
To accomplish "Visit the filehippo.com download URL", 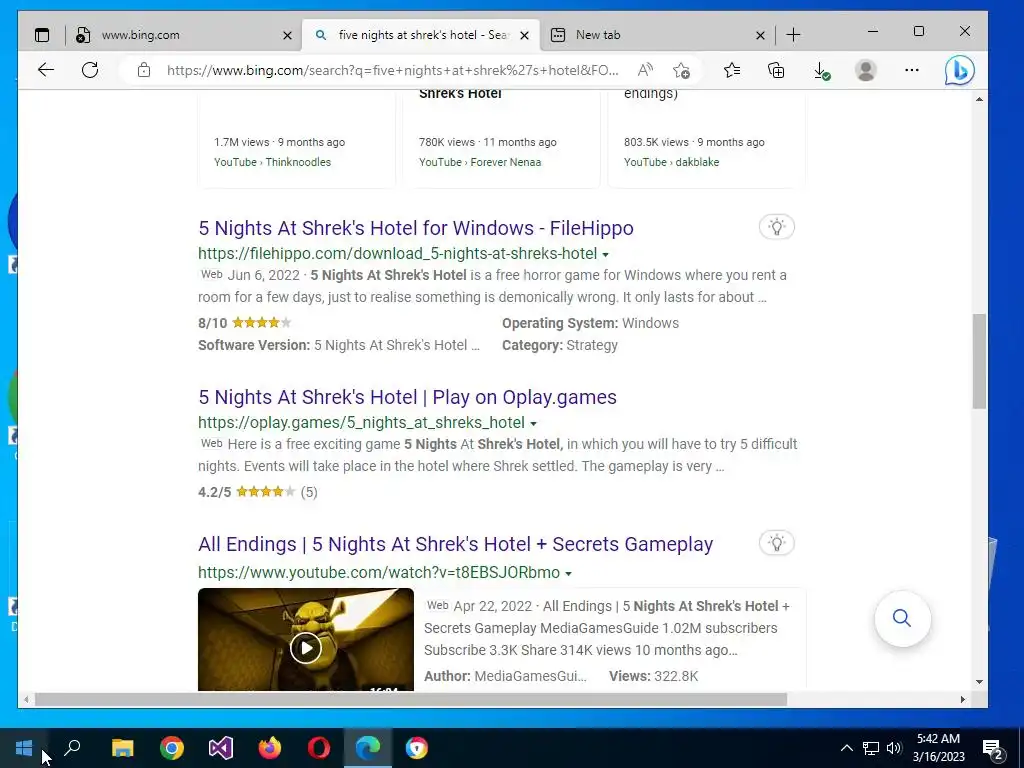I will [398, 253].
